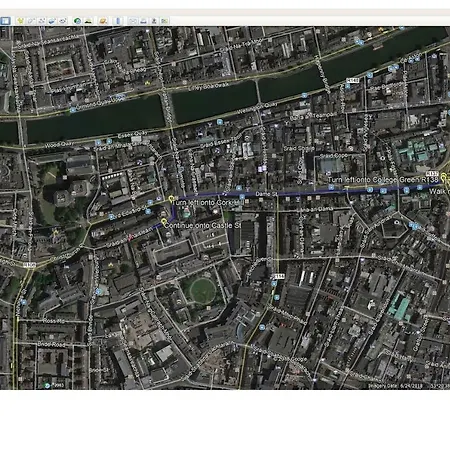Toggle the sidebar panel button
This screenshot has height=450, width=450.
(5, 21)
